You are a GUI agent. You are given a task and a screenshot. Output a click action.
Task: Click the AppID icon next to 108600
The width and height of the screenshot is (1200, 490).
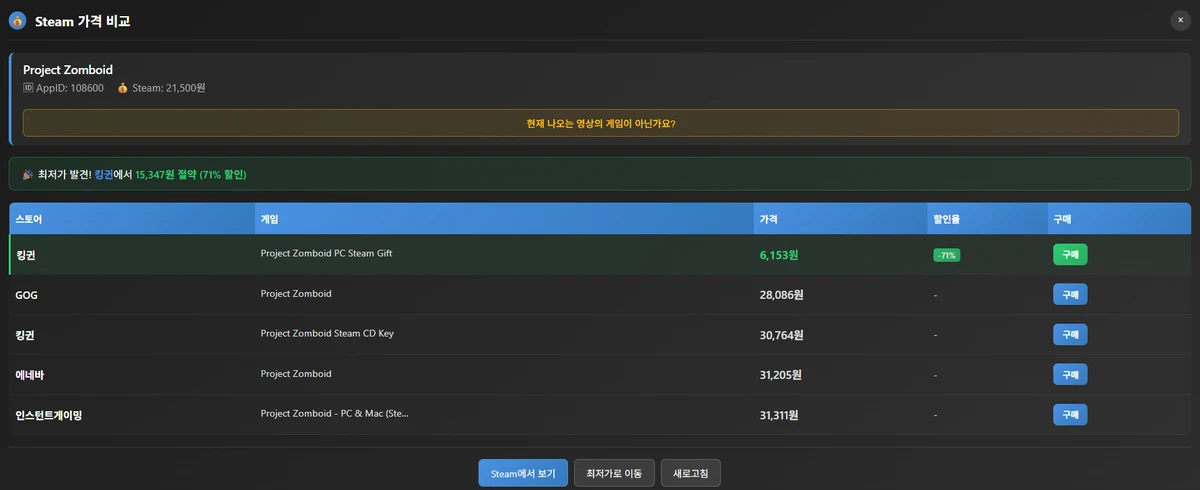pyautogui.click(x=28, y=88)
